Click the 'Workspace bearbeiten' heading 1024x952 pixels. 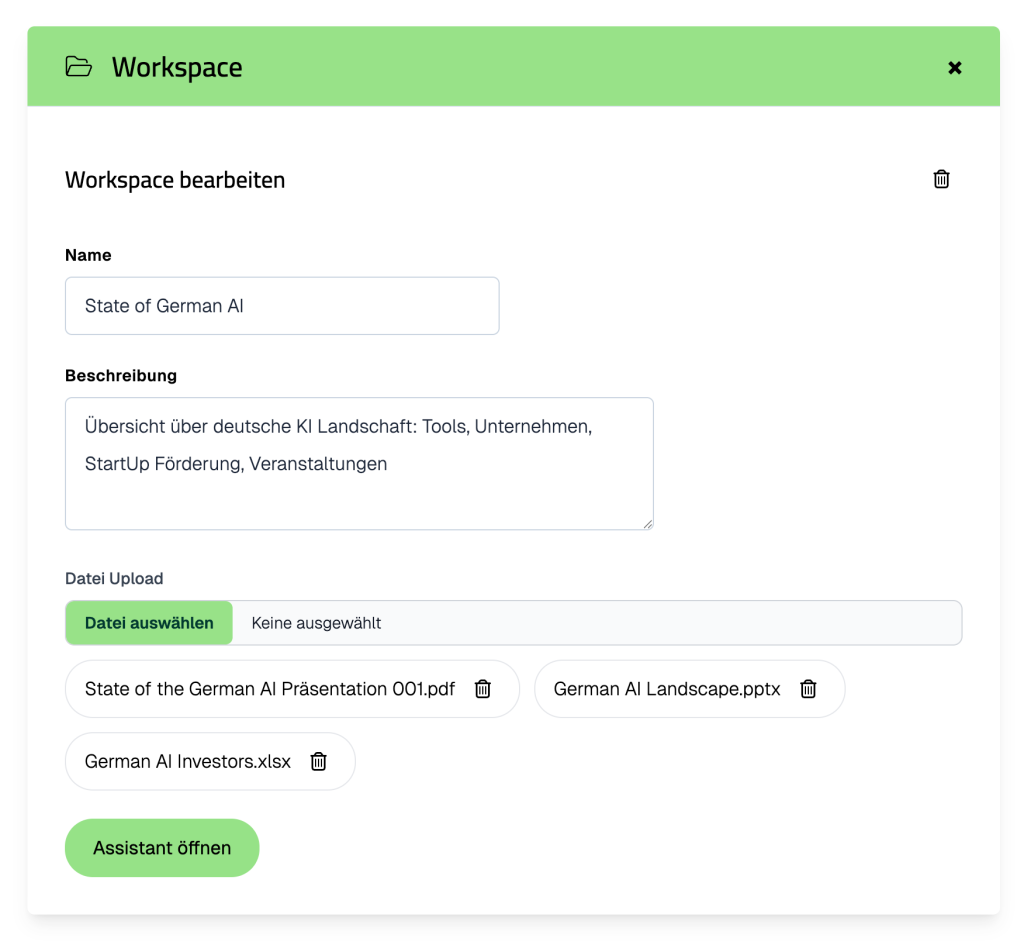click(174, 180)
